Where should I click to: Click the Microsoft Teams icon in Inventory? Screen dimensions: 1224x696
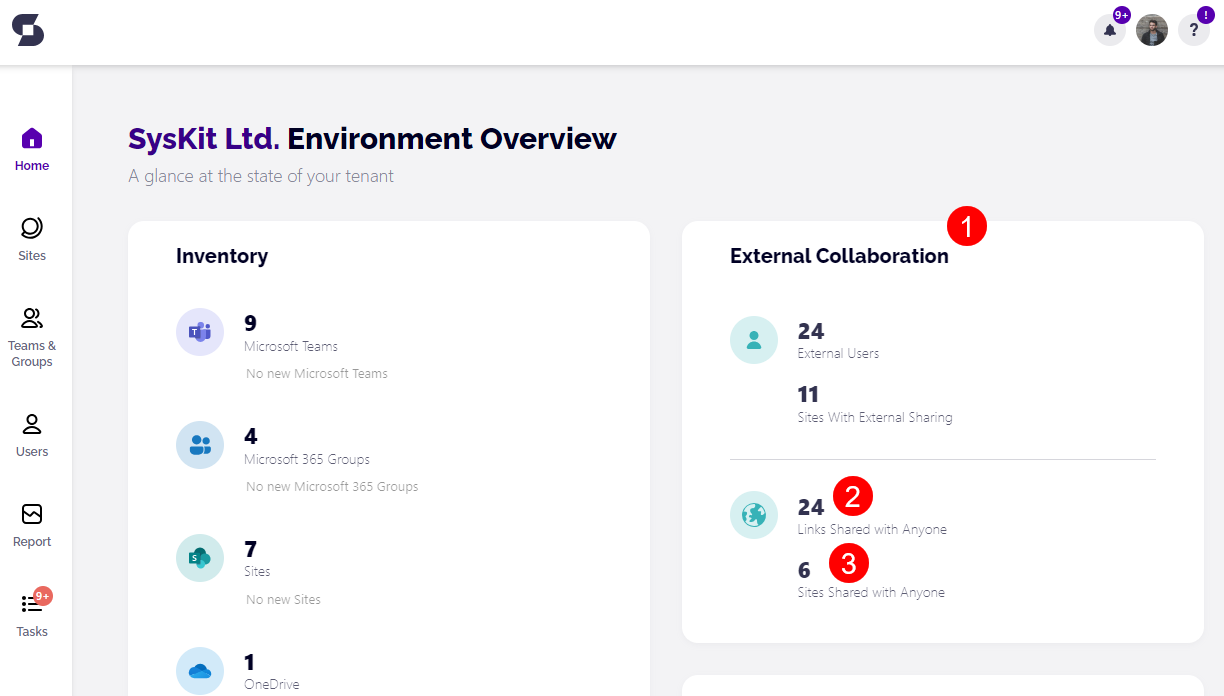199,331
